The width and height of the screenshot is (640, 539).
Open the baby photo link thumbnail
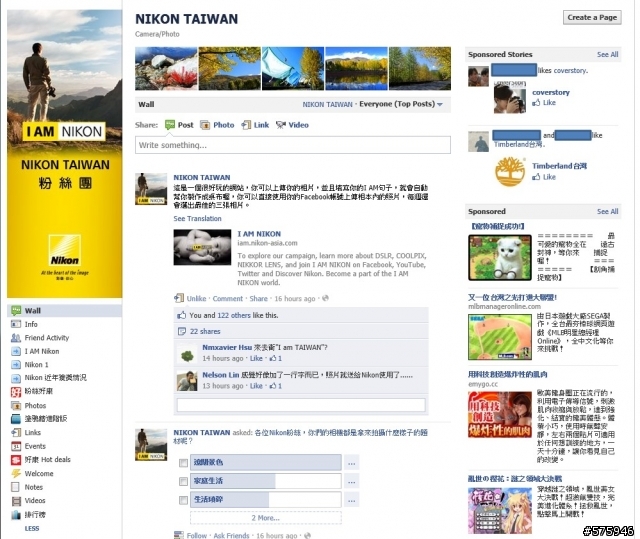[202, 247]
